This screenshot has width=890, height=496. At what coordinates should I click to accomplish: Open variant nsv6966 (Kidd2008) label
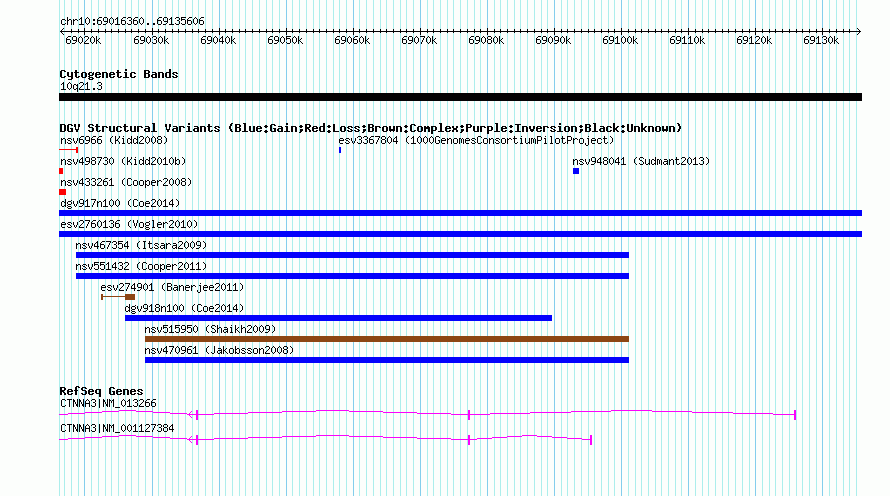[x=114, y=140]
